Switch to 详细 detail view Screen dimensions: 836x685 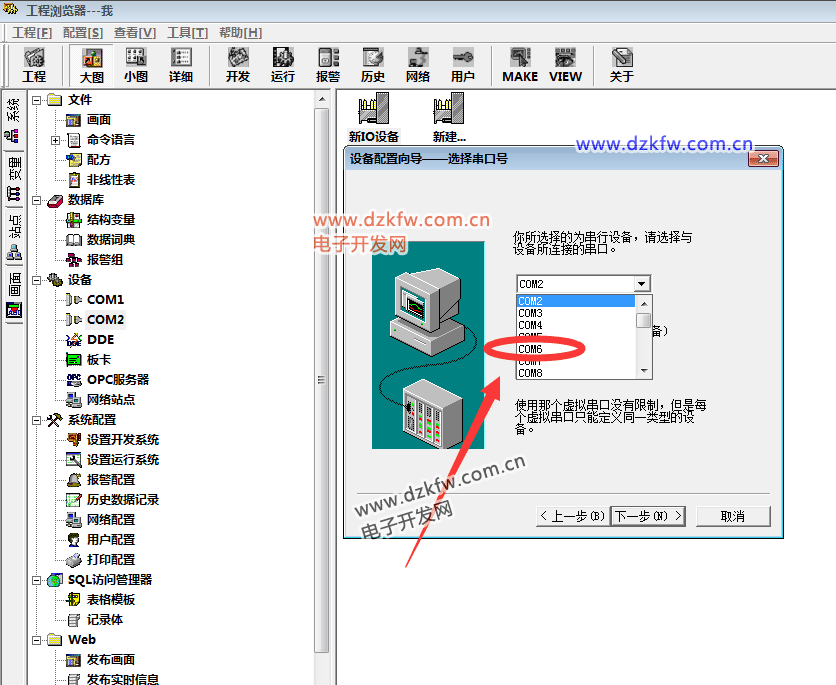coord(181,64)
